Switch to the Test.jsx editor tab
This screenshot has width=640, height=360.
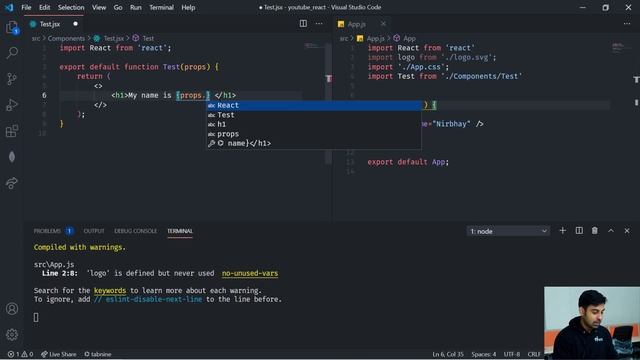tap(53, 24)
